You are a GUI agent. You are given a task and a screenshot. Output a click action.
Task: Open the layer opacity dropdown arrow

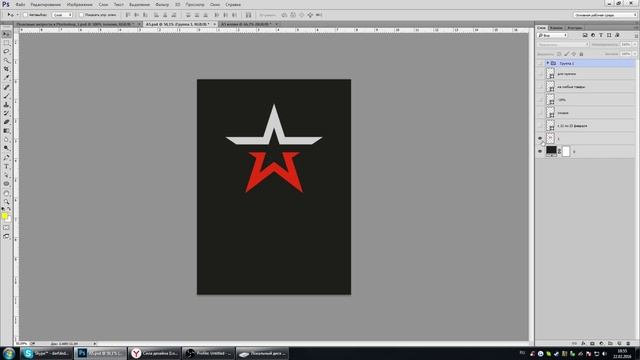pos(634,44)
